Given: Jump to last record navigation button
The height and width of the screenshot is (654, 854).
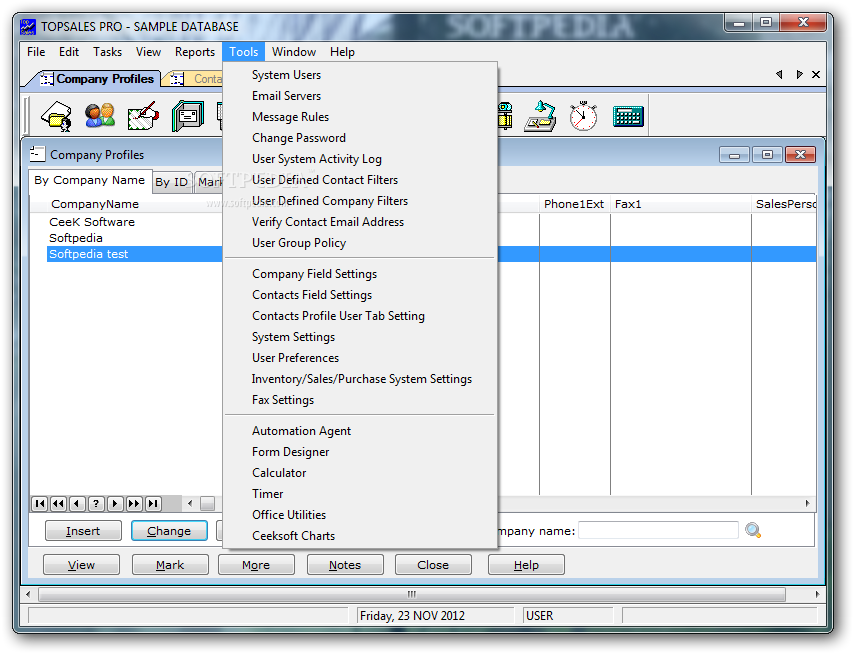Looking at the screenshot, I should 153,504.
